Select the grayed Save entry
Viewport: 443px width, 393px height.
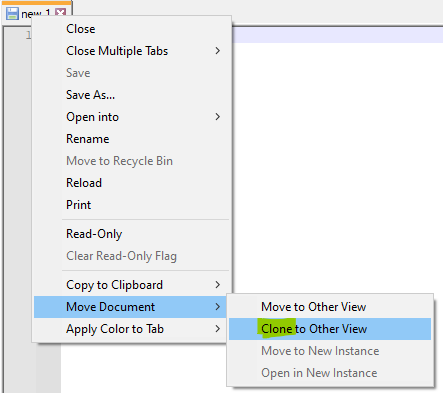pos(132,73)
